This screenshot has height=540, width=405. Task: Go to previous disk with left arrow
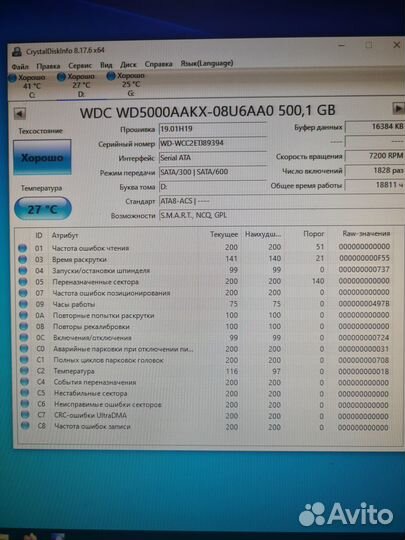pyautogui.click(x=20, y=114)
